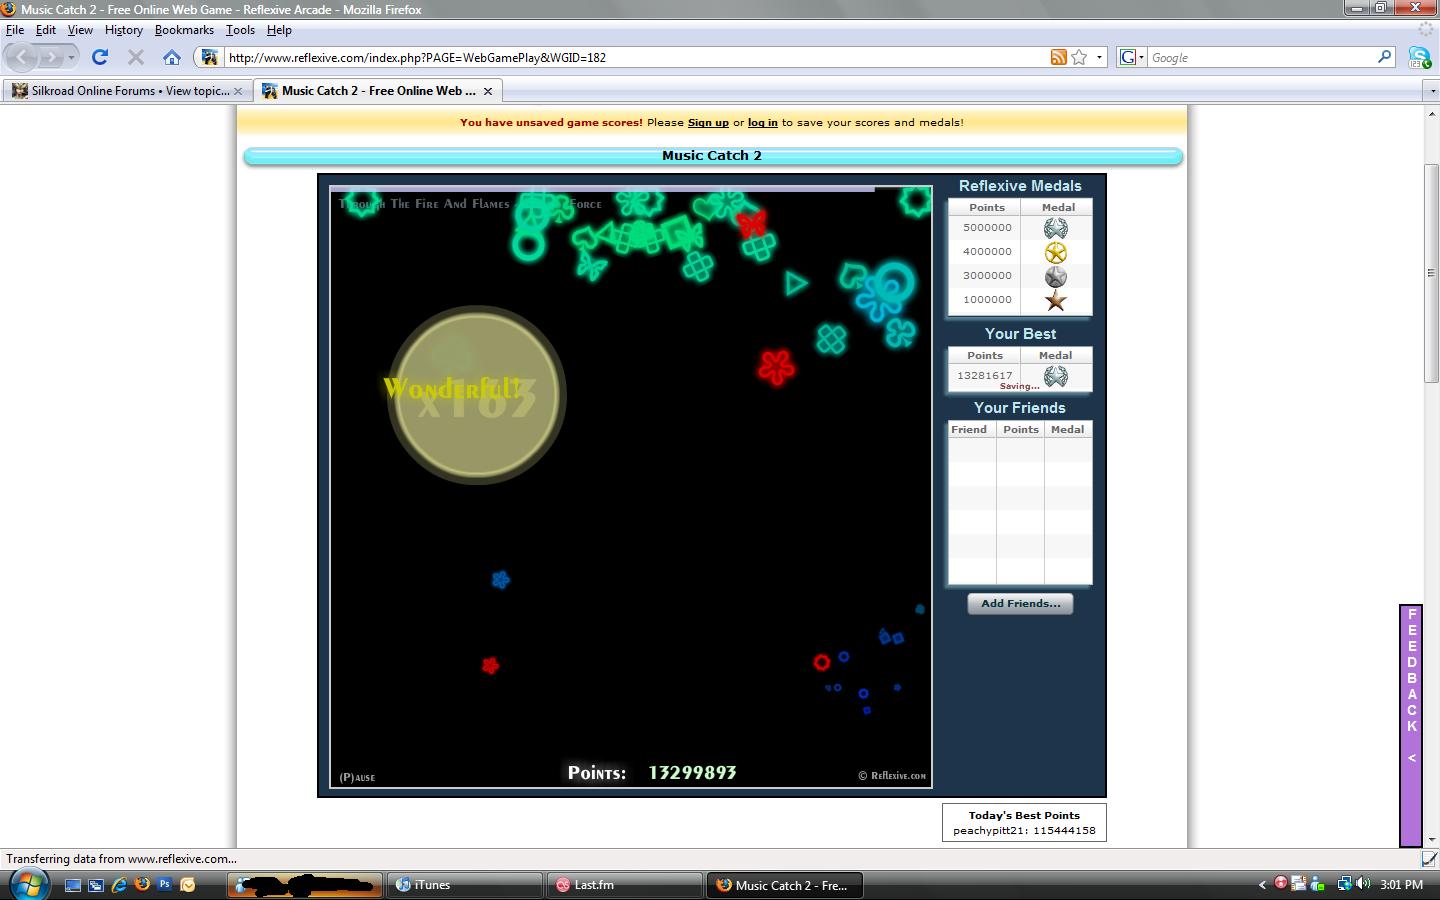Catch the green triangle note in the game
The width and height of the screenshot is (1440, 900).
click(796, 284)
